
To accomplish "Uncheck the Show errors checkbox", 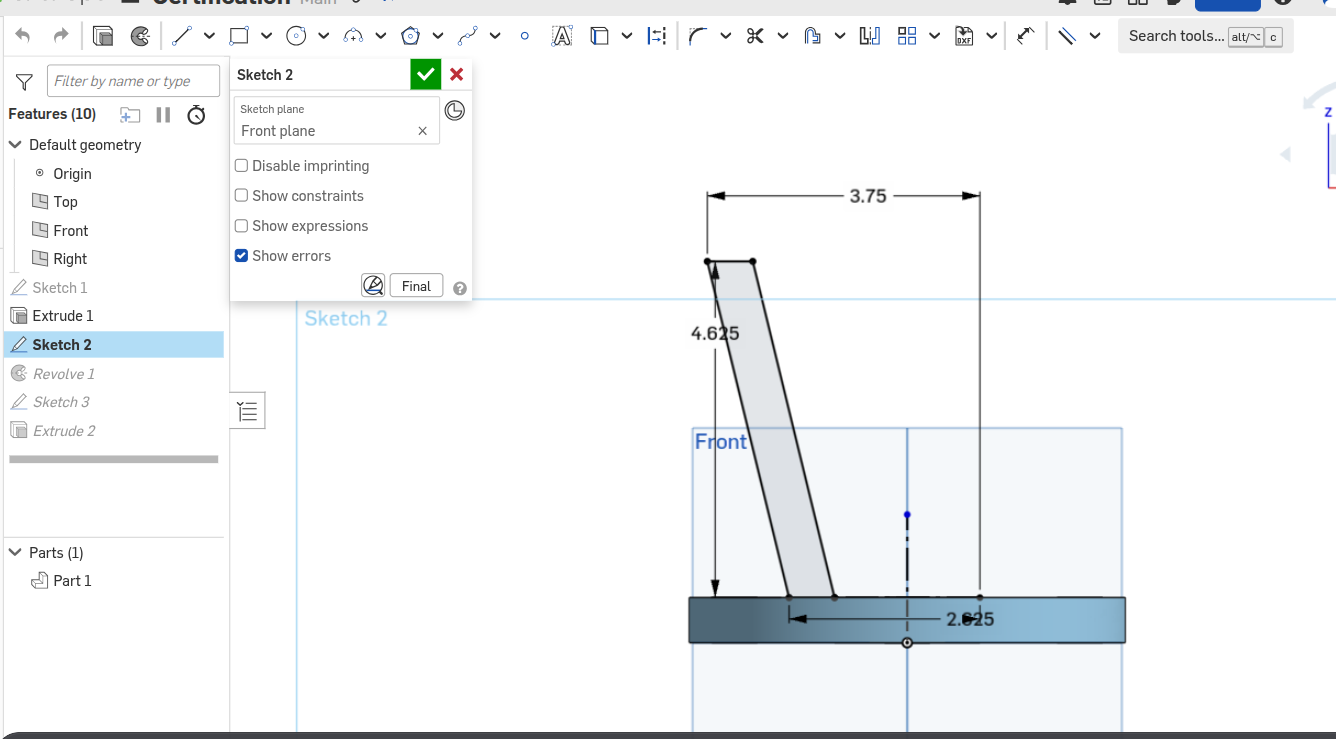I will click(241, 256).
